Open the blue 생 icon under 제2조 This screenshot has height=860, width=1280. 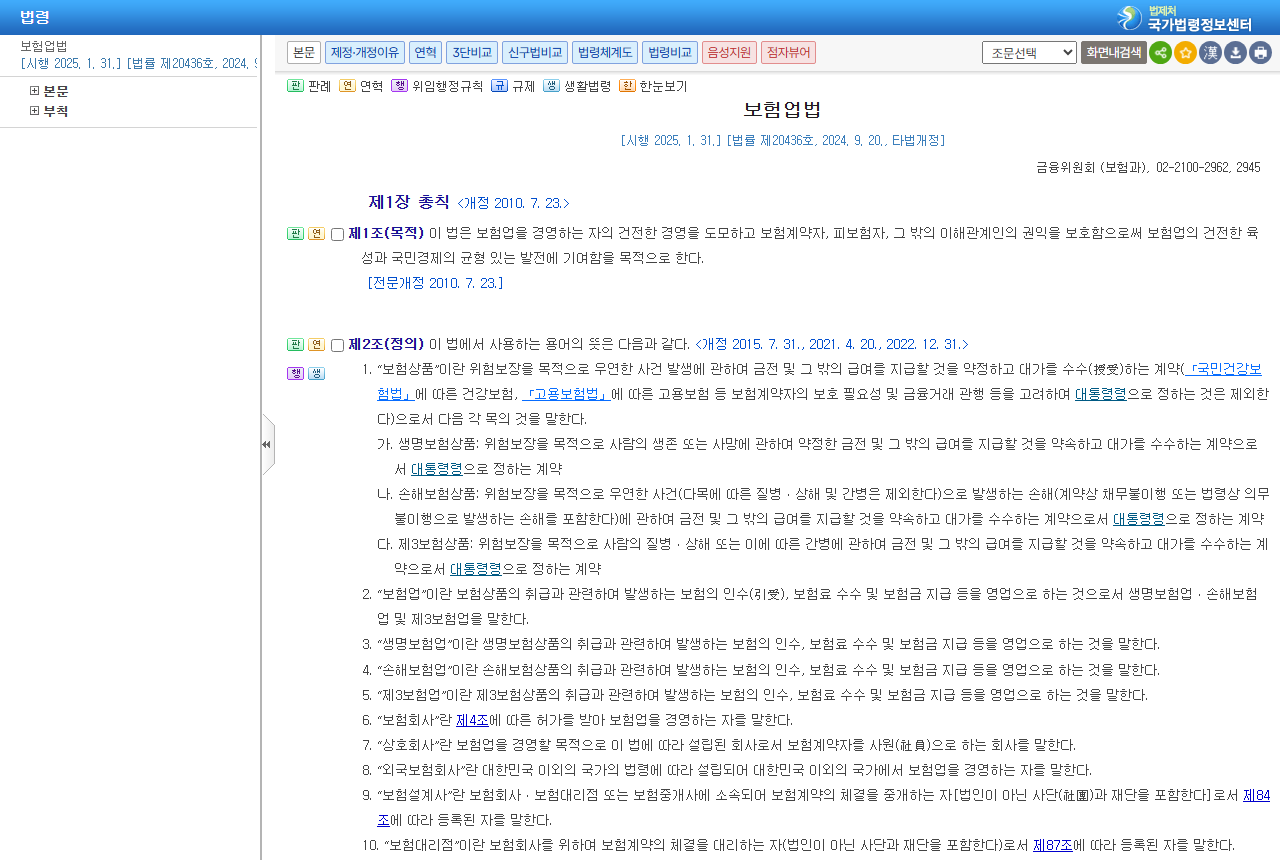point(316,373)
